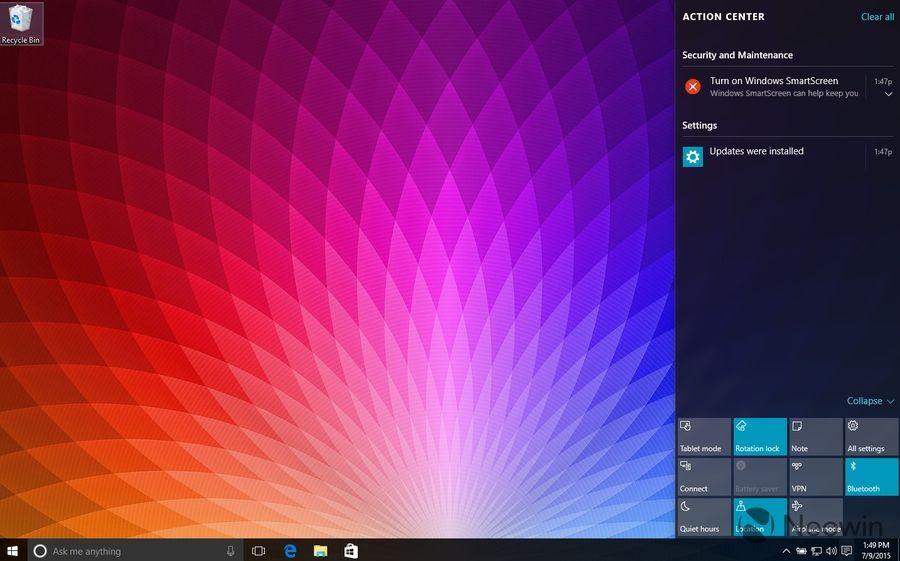Click the volume speaker tray icon

click(x=831, y=551)
